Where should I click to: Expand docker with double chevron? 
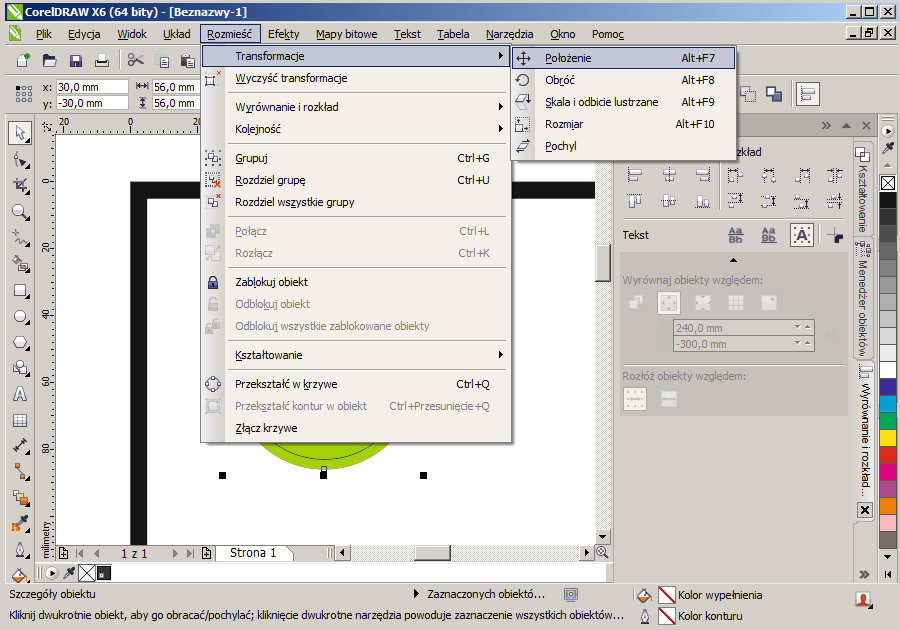click(x=825, y=125)
